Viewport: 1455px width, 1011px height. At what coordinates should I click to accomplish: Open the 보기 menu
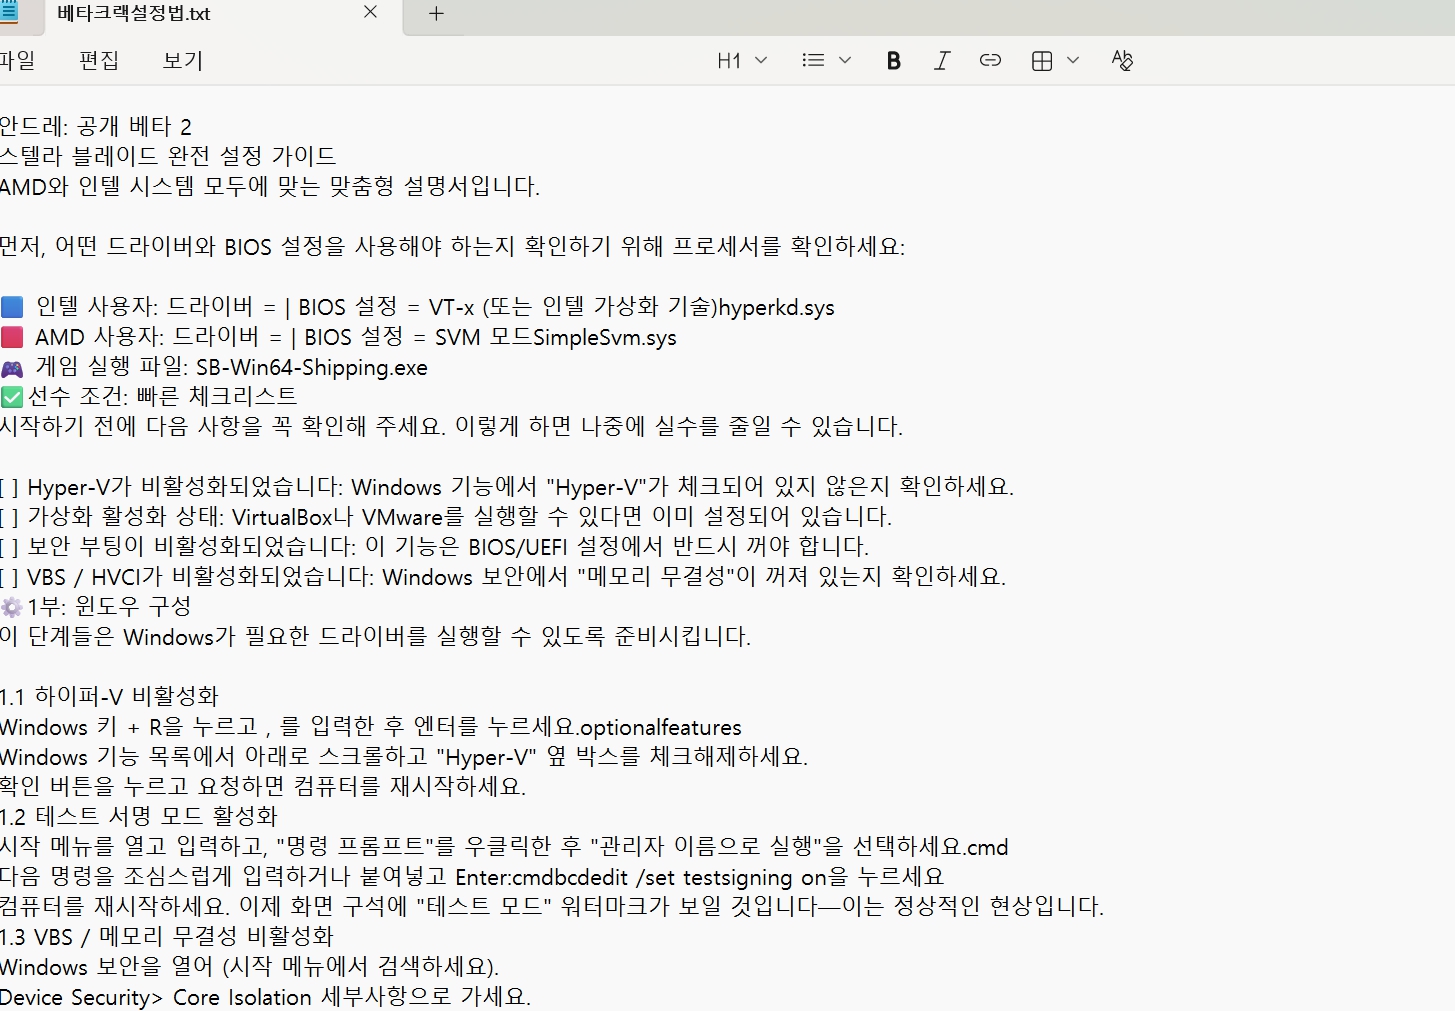183,61
